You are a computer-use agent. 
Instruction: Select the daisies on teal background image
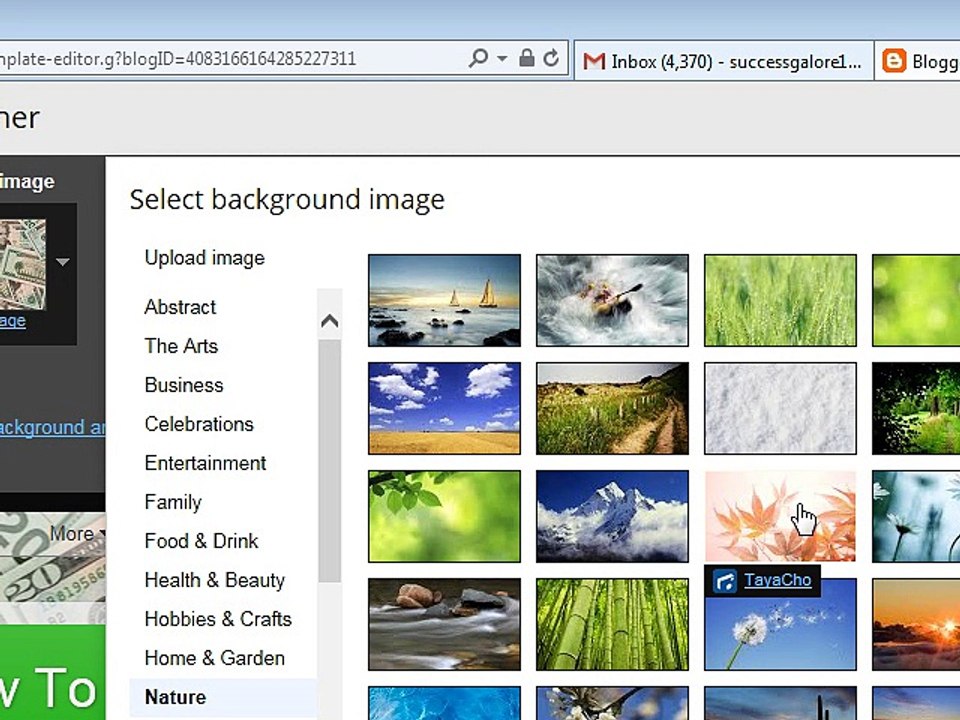(x=916, y=516)
